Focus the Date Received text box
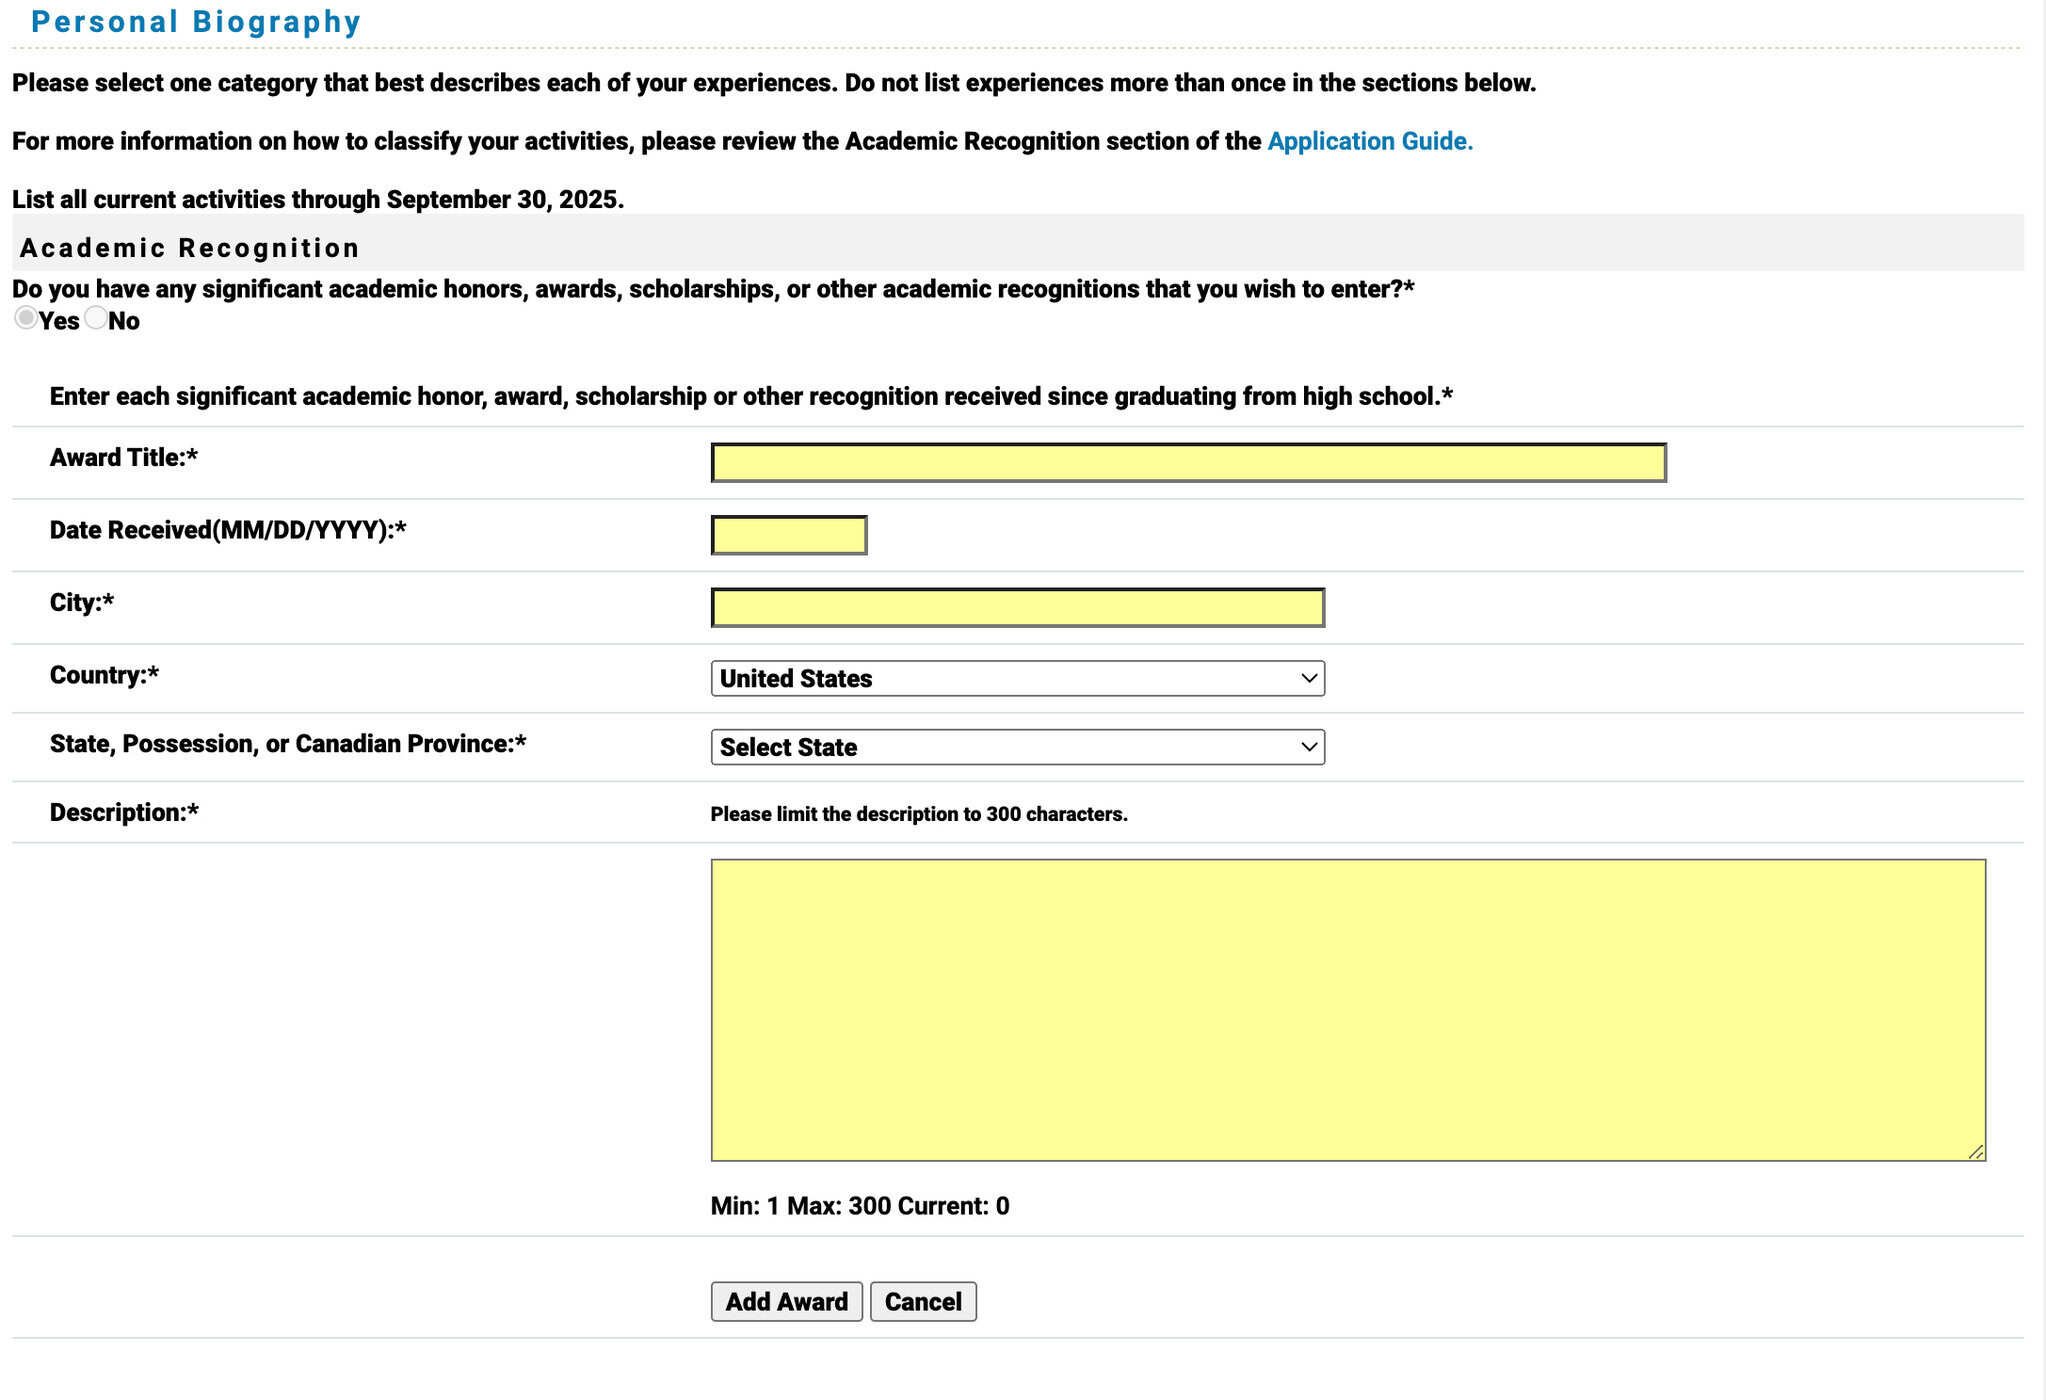The width and height of the screenshot is (2046, 1400). [x=787, y=534]
